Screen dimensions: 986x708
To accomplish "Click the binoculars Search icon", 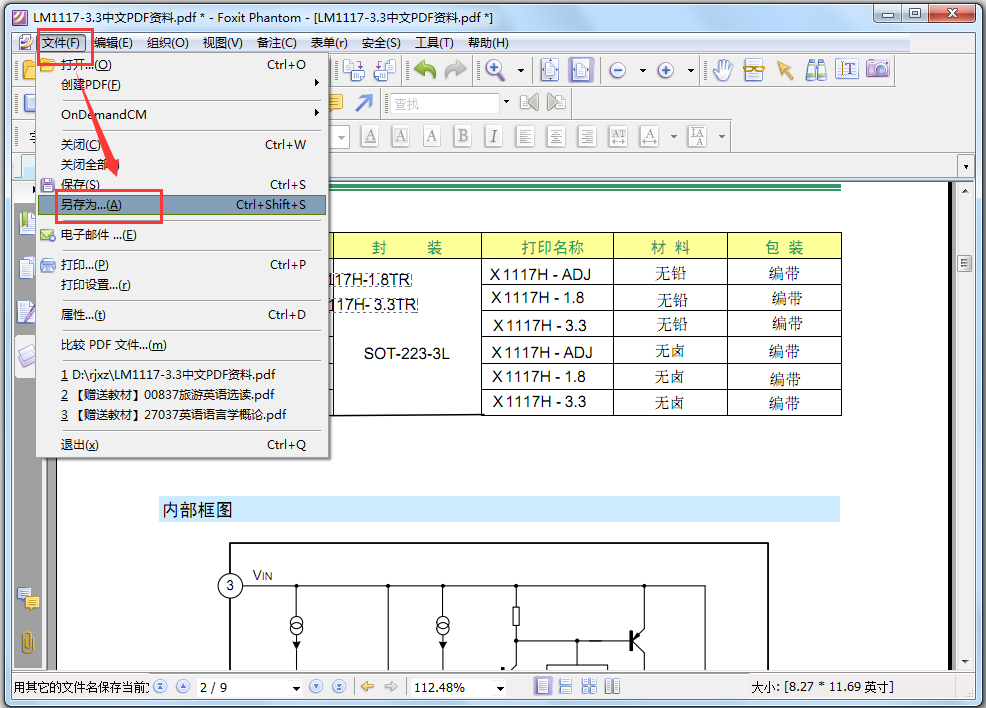I will pos(816,70).
